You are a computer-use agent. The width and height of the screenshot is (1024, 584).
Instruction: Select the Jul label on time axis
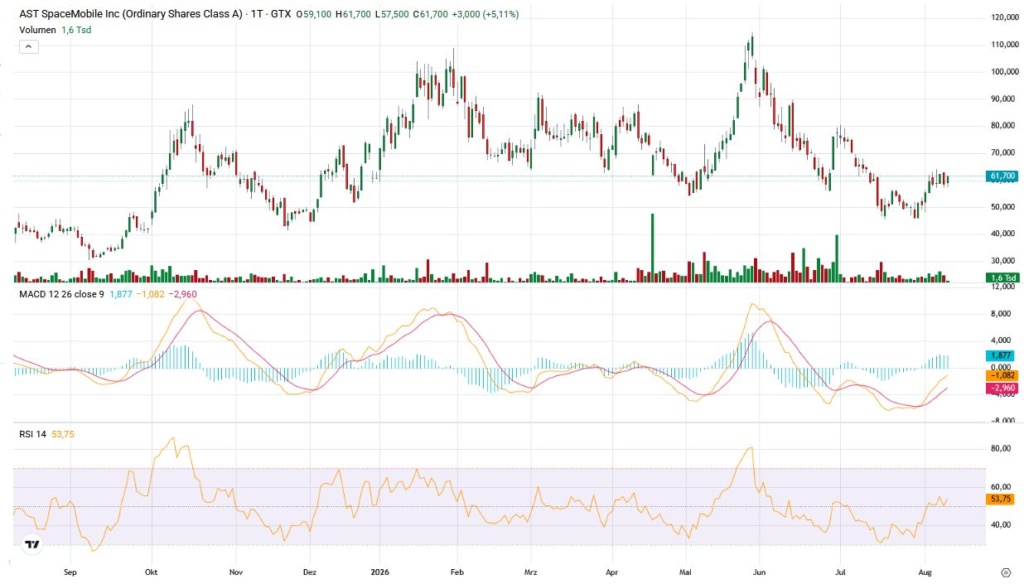(840, 572)
